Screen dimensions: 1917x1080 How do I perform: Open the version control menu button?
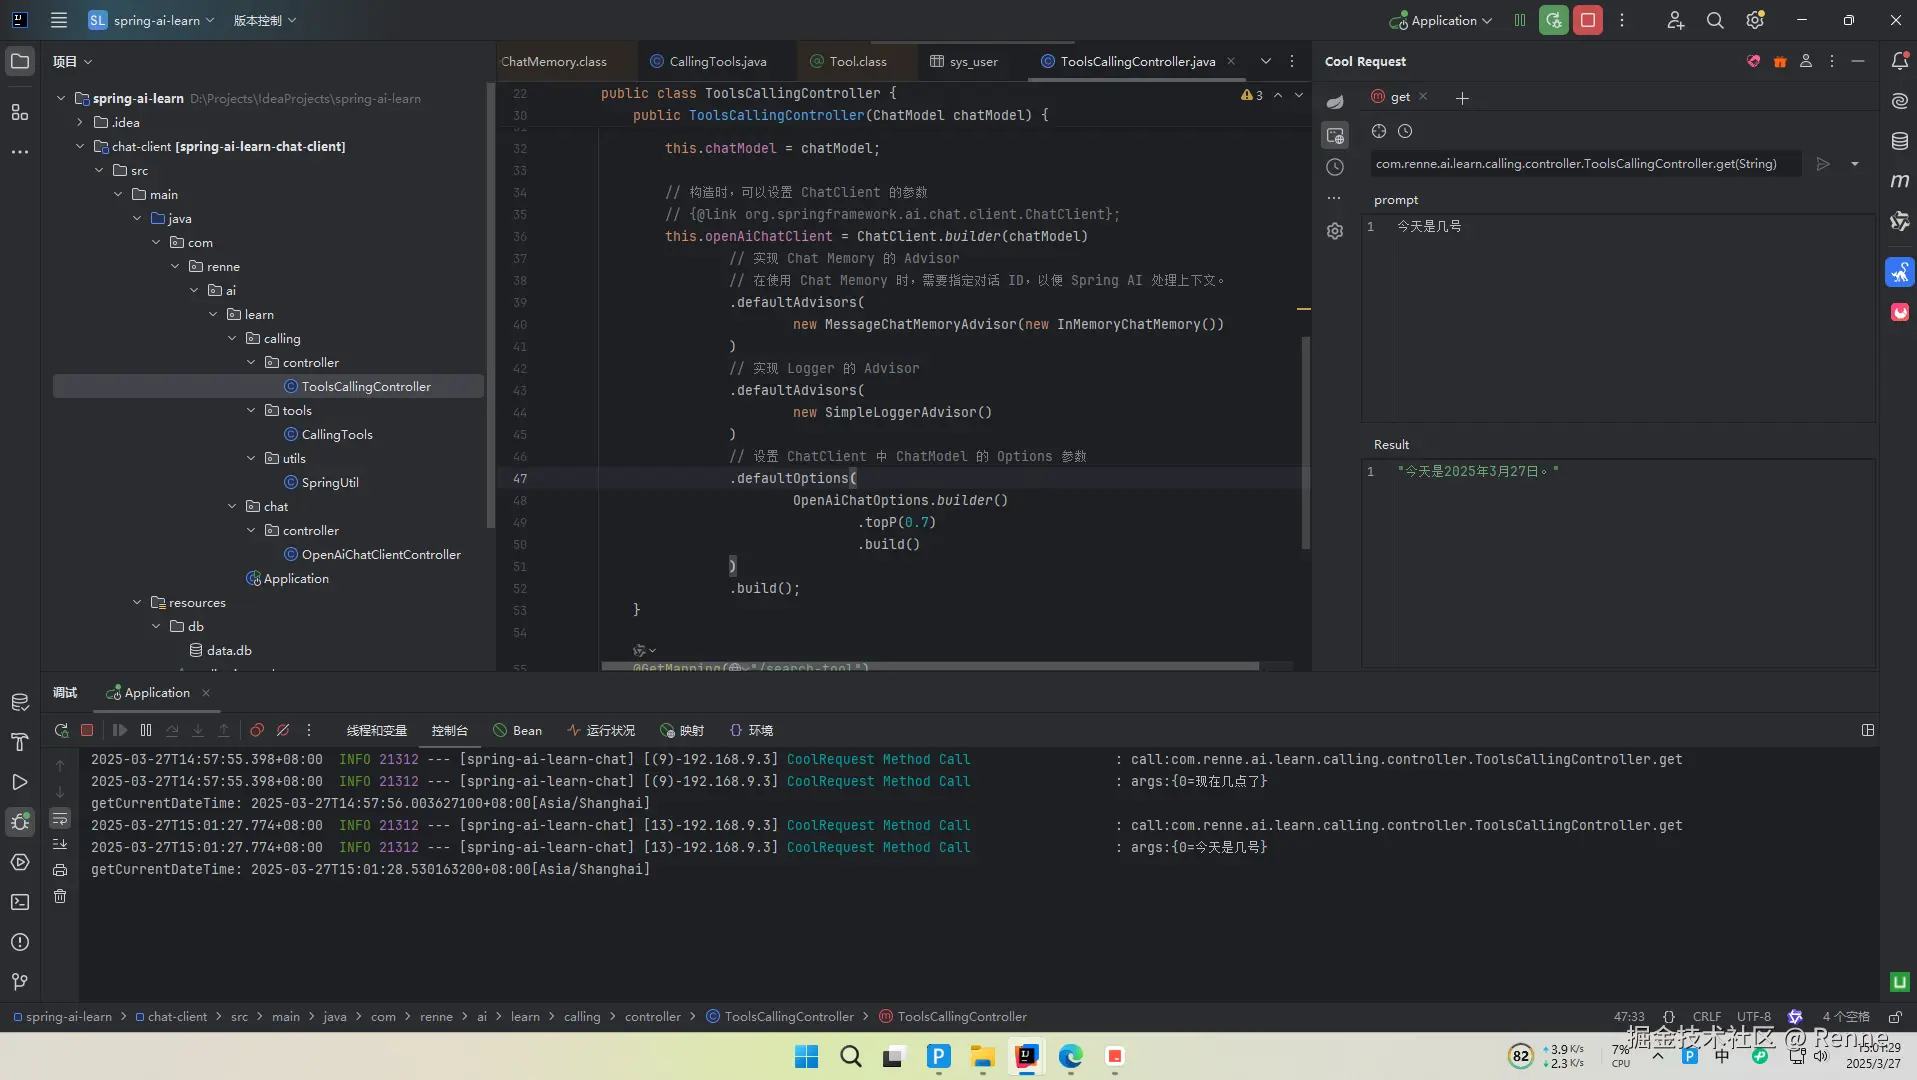coord(264,20)
